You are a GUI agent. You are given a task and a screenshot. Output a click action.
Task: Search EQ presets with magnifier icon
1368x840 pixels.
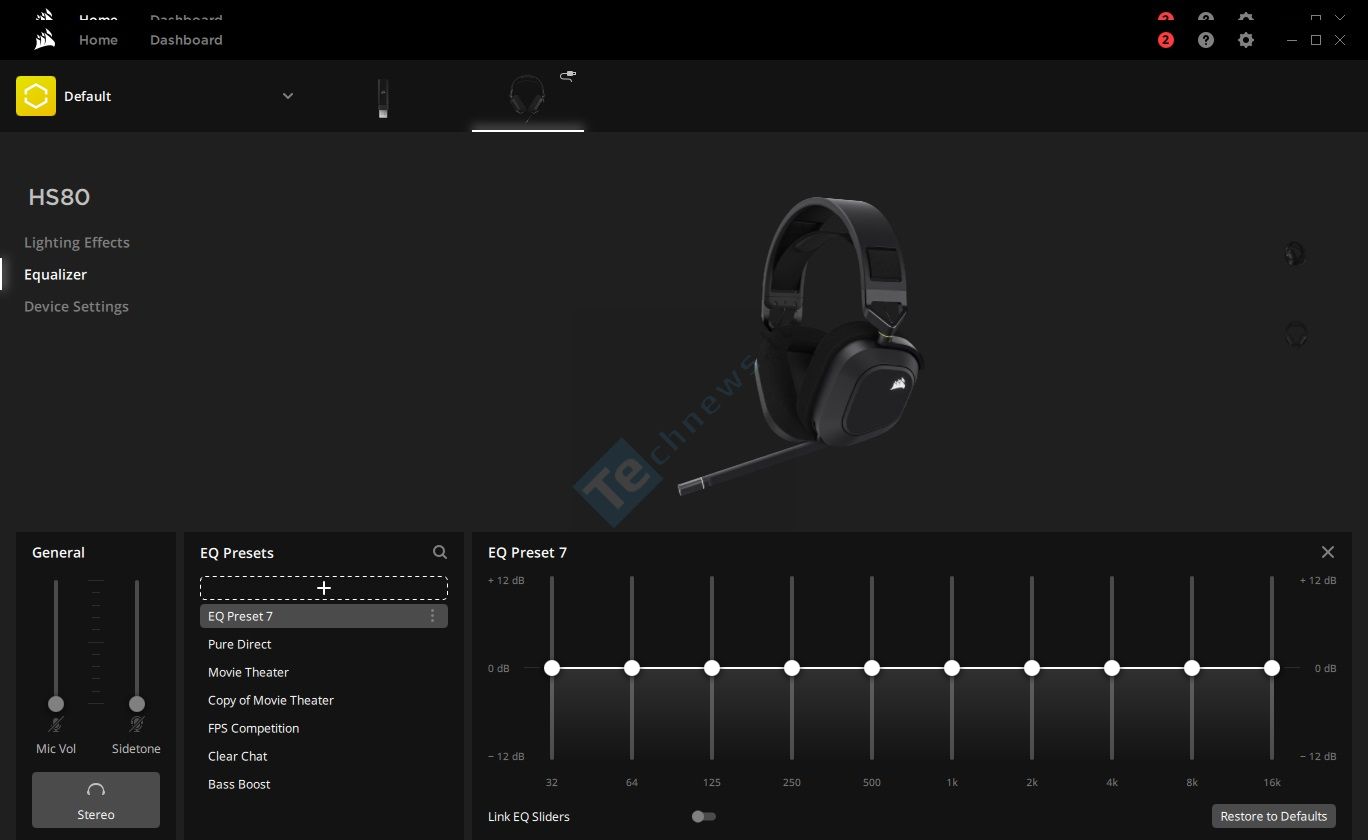440,552
